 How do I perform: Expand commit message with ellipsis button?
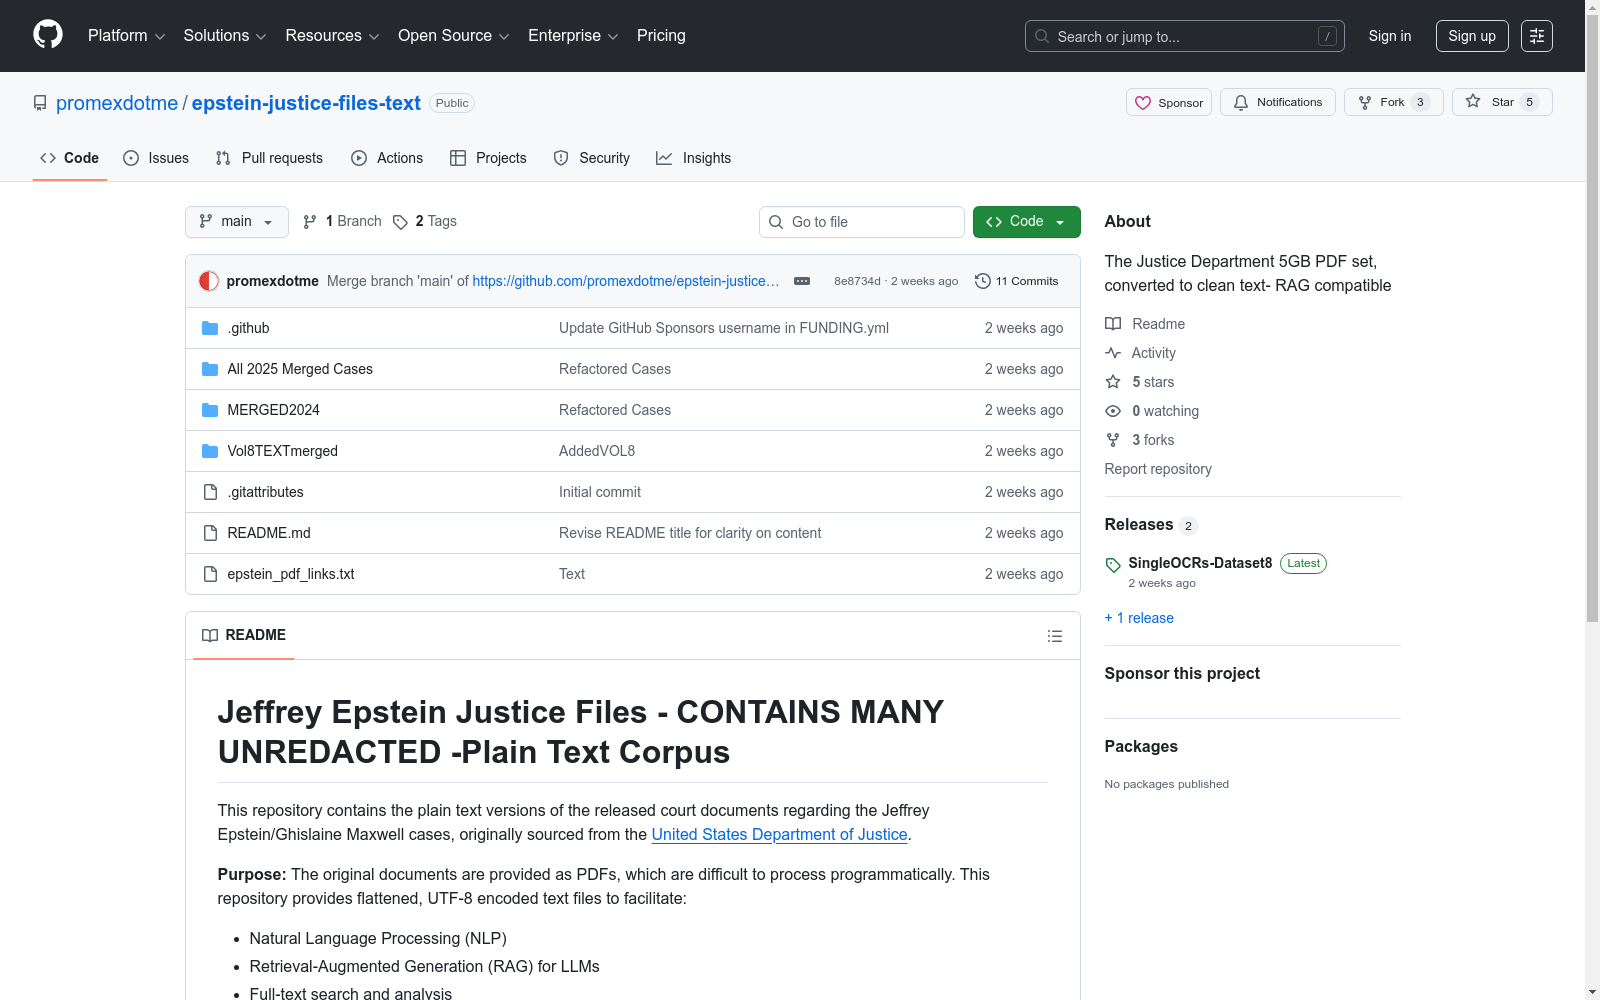tap(802, 281)
